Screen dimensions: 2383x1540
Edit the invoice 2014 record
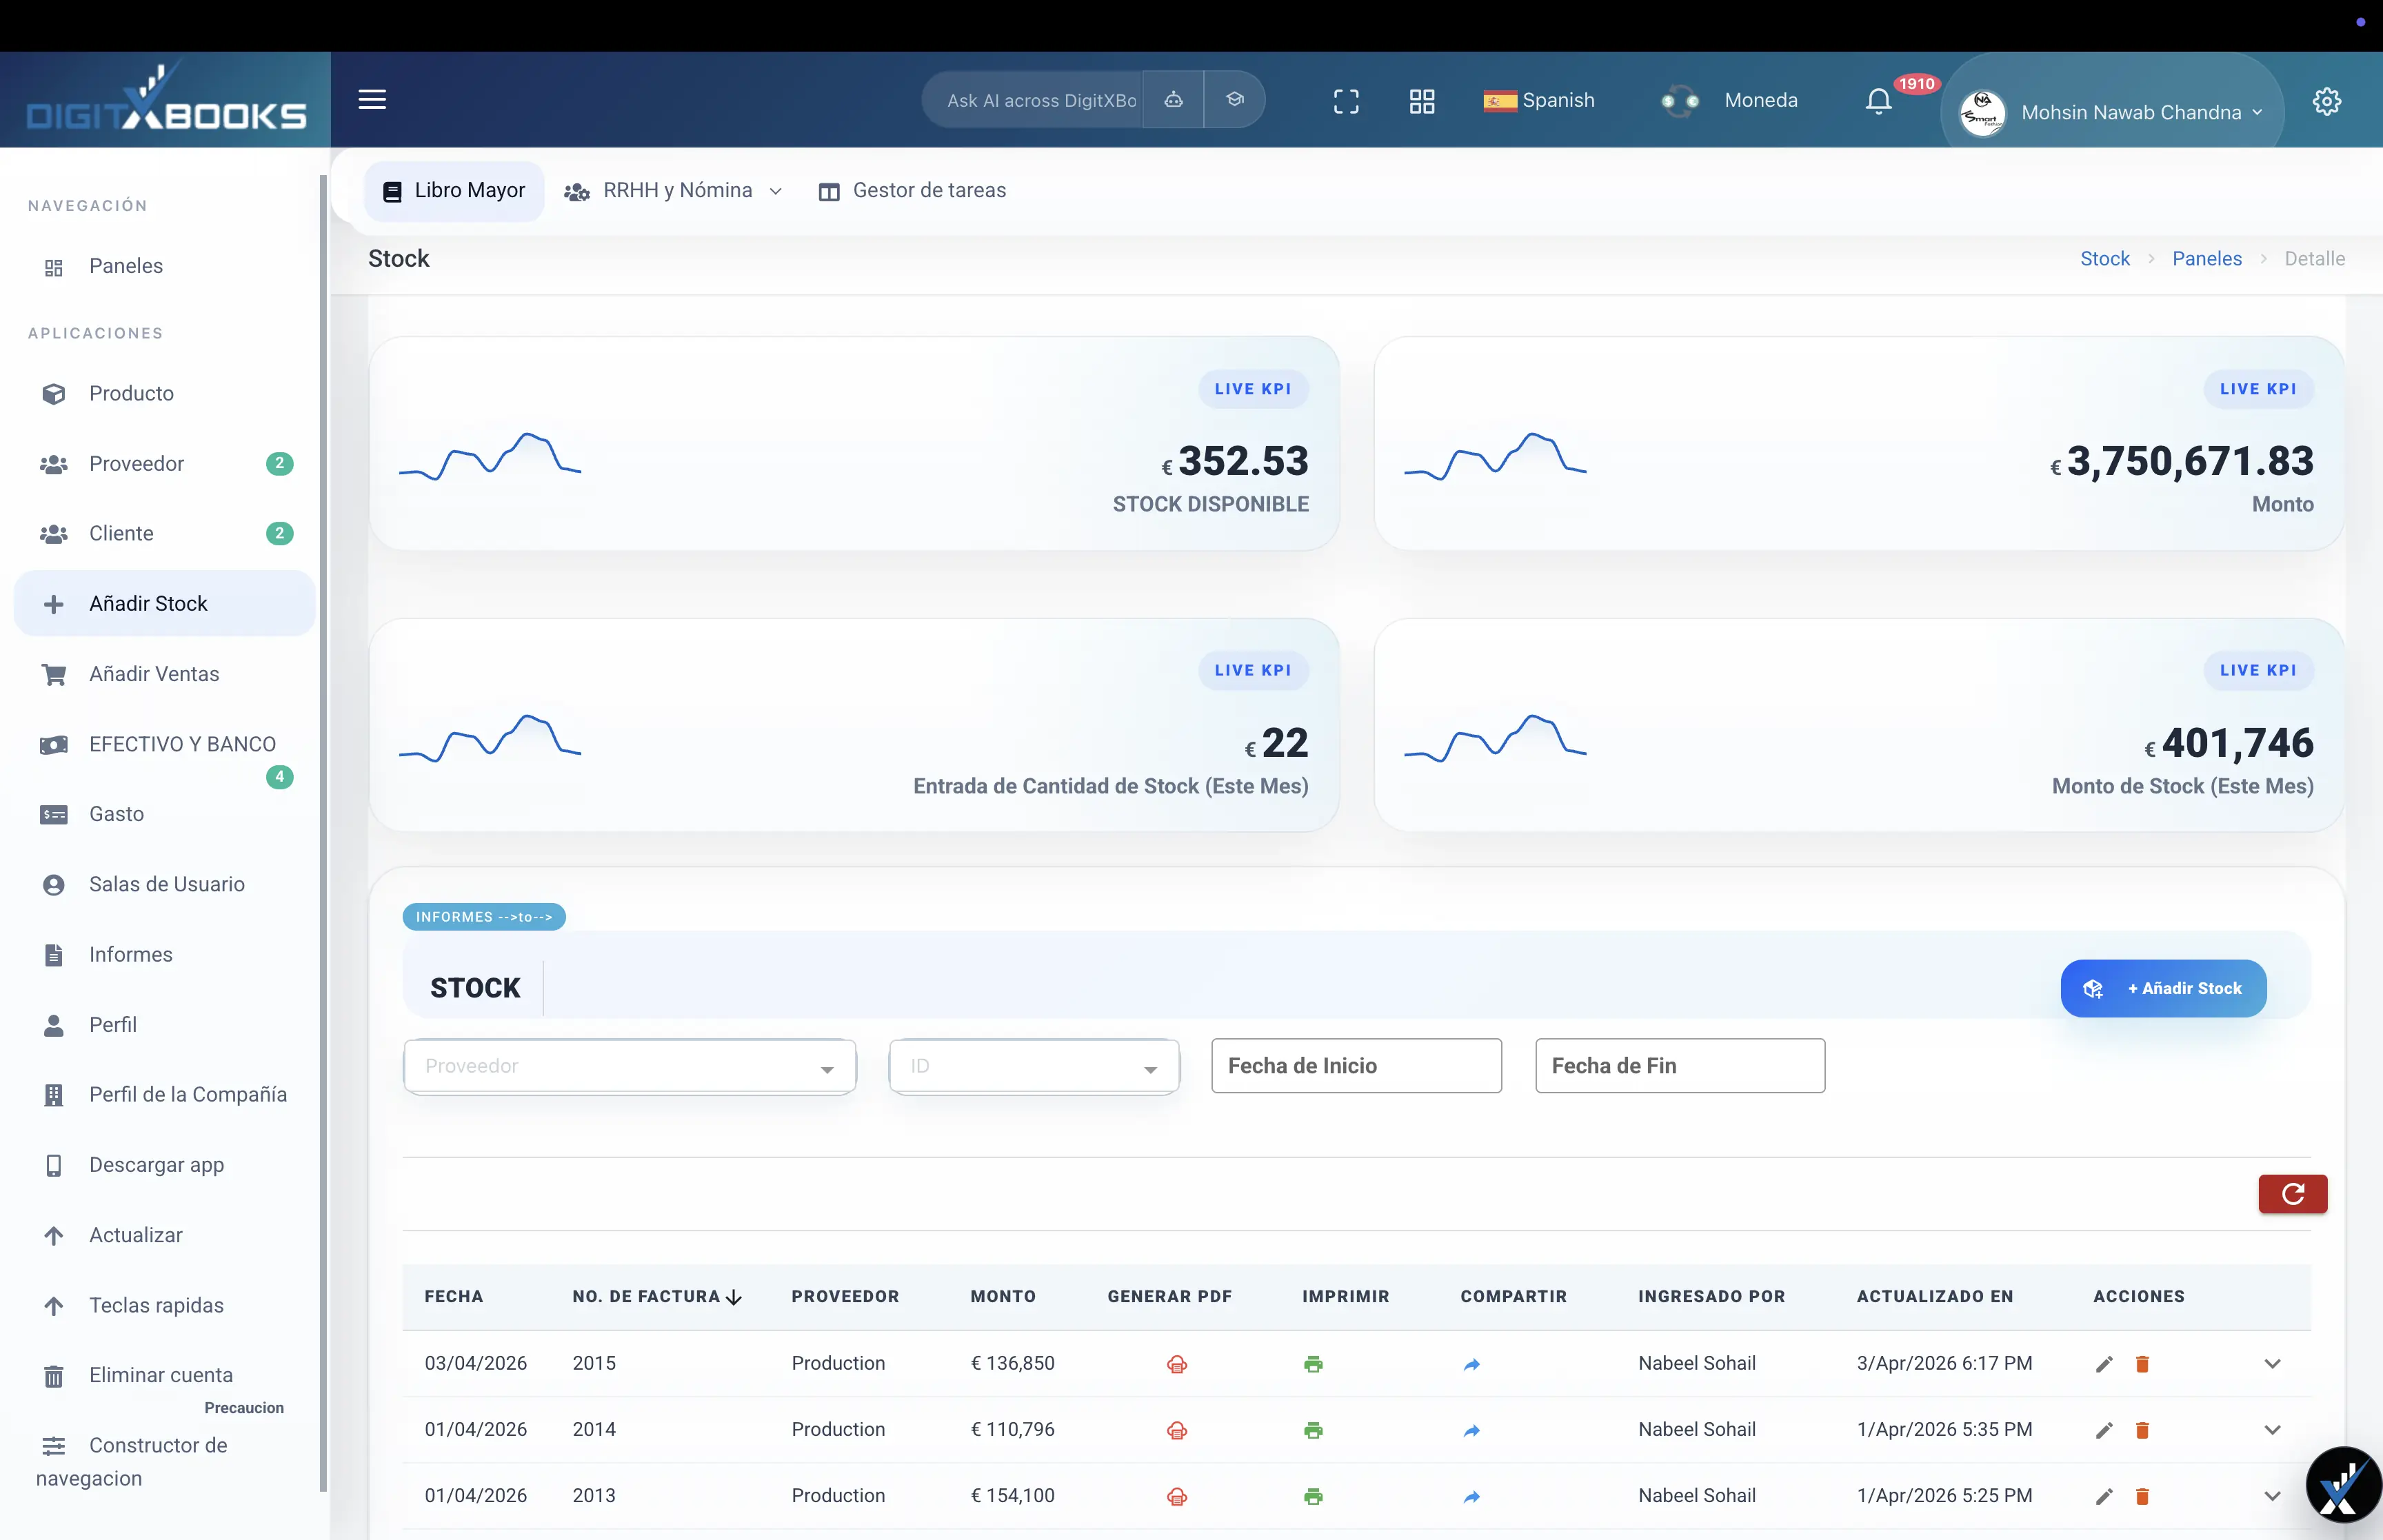(x=2103, y=1430)
